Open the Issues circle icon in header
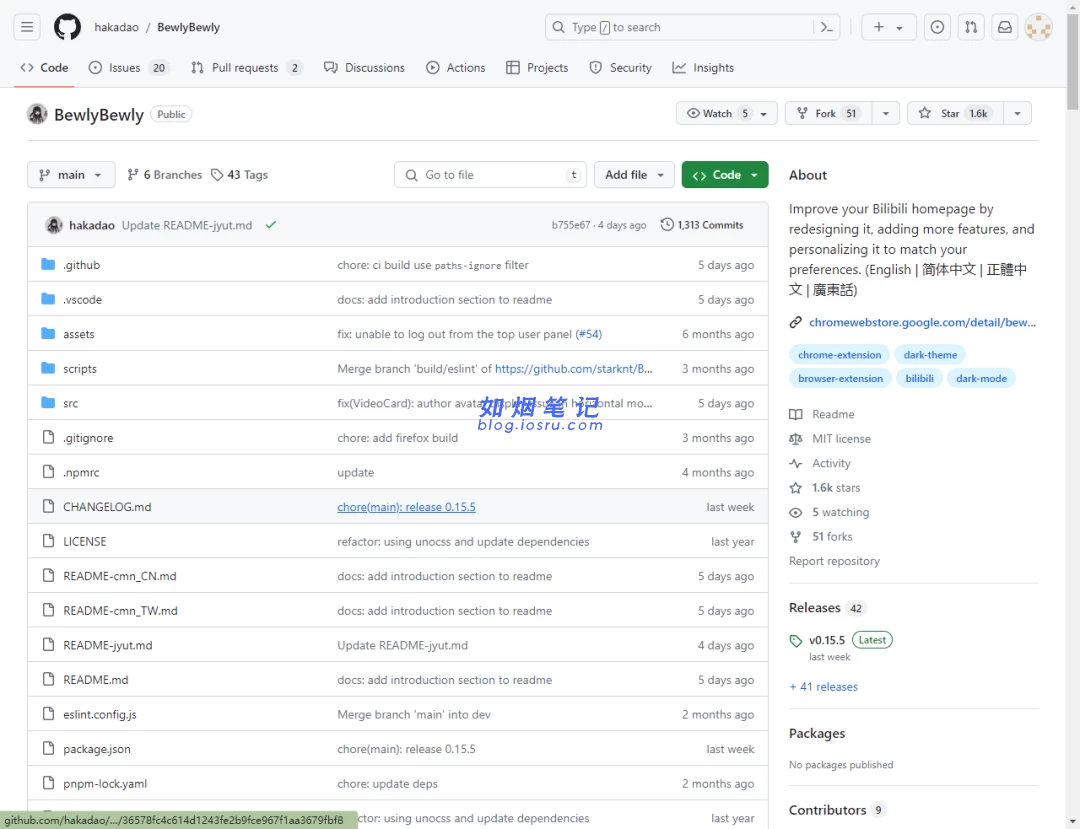 pos(937,27)
